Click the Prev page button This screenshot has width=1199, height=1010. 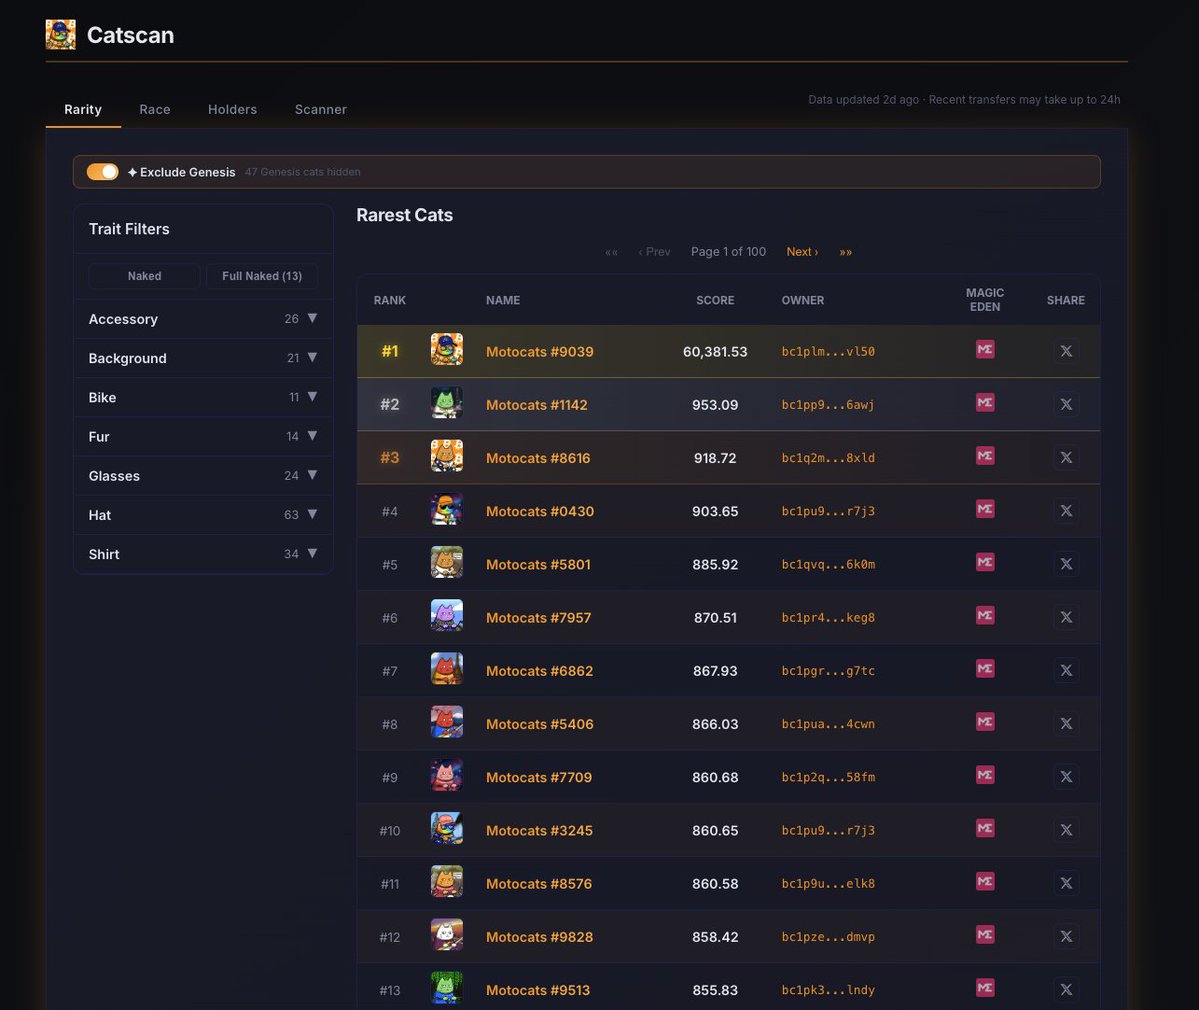click(x=654, y=252)
